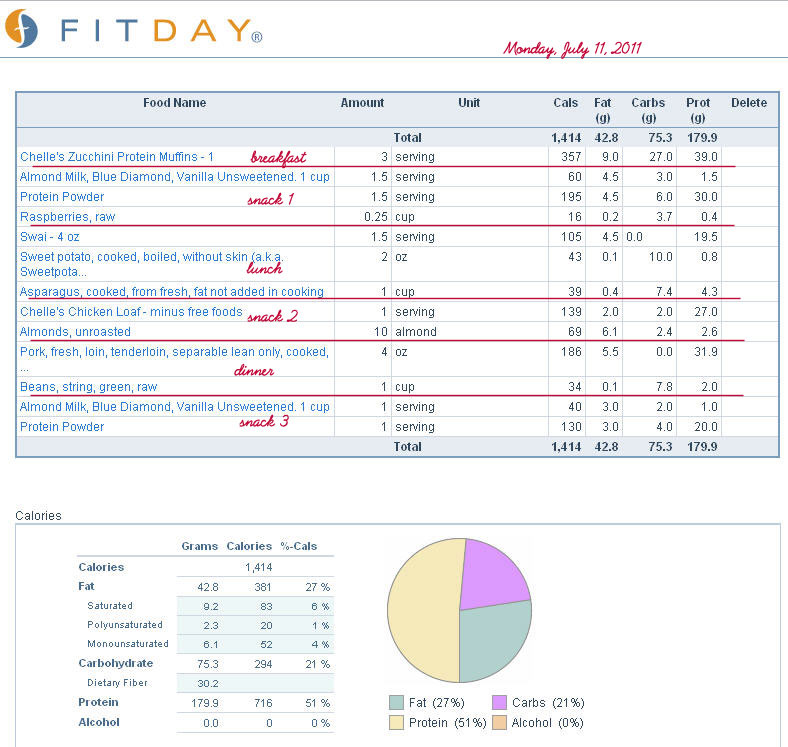This screenshot has height=747, width=788.
Task: Click the Polyunsaturated row label
Action: (125, 625)
